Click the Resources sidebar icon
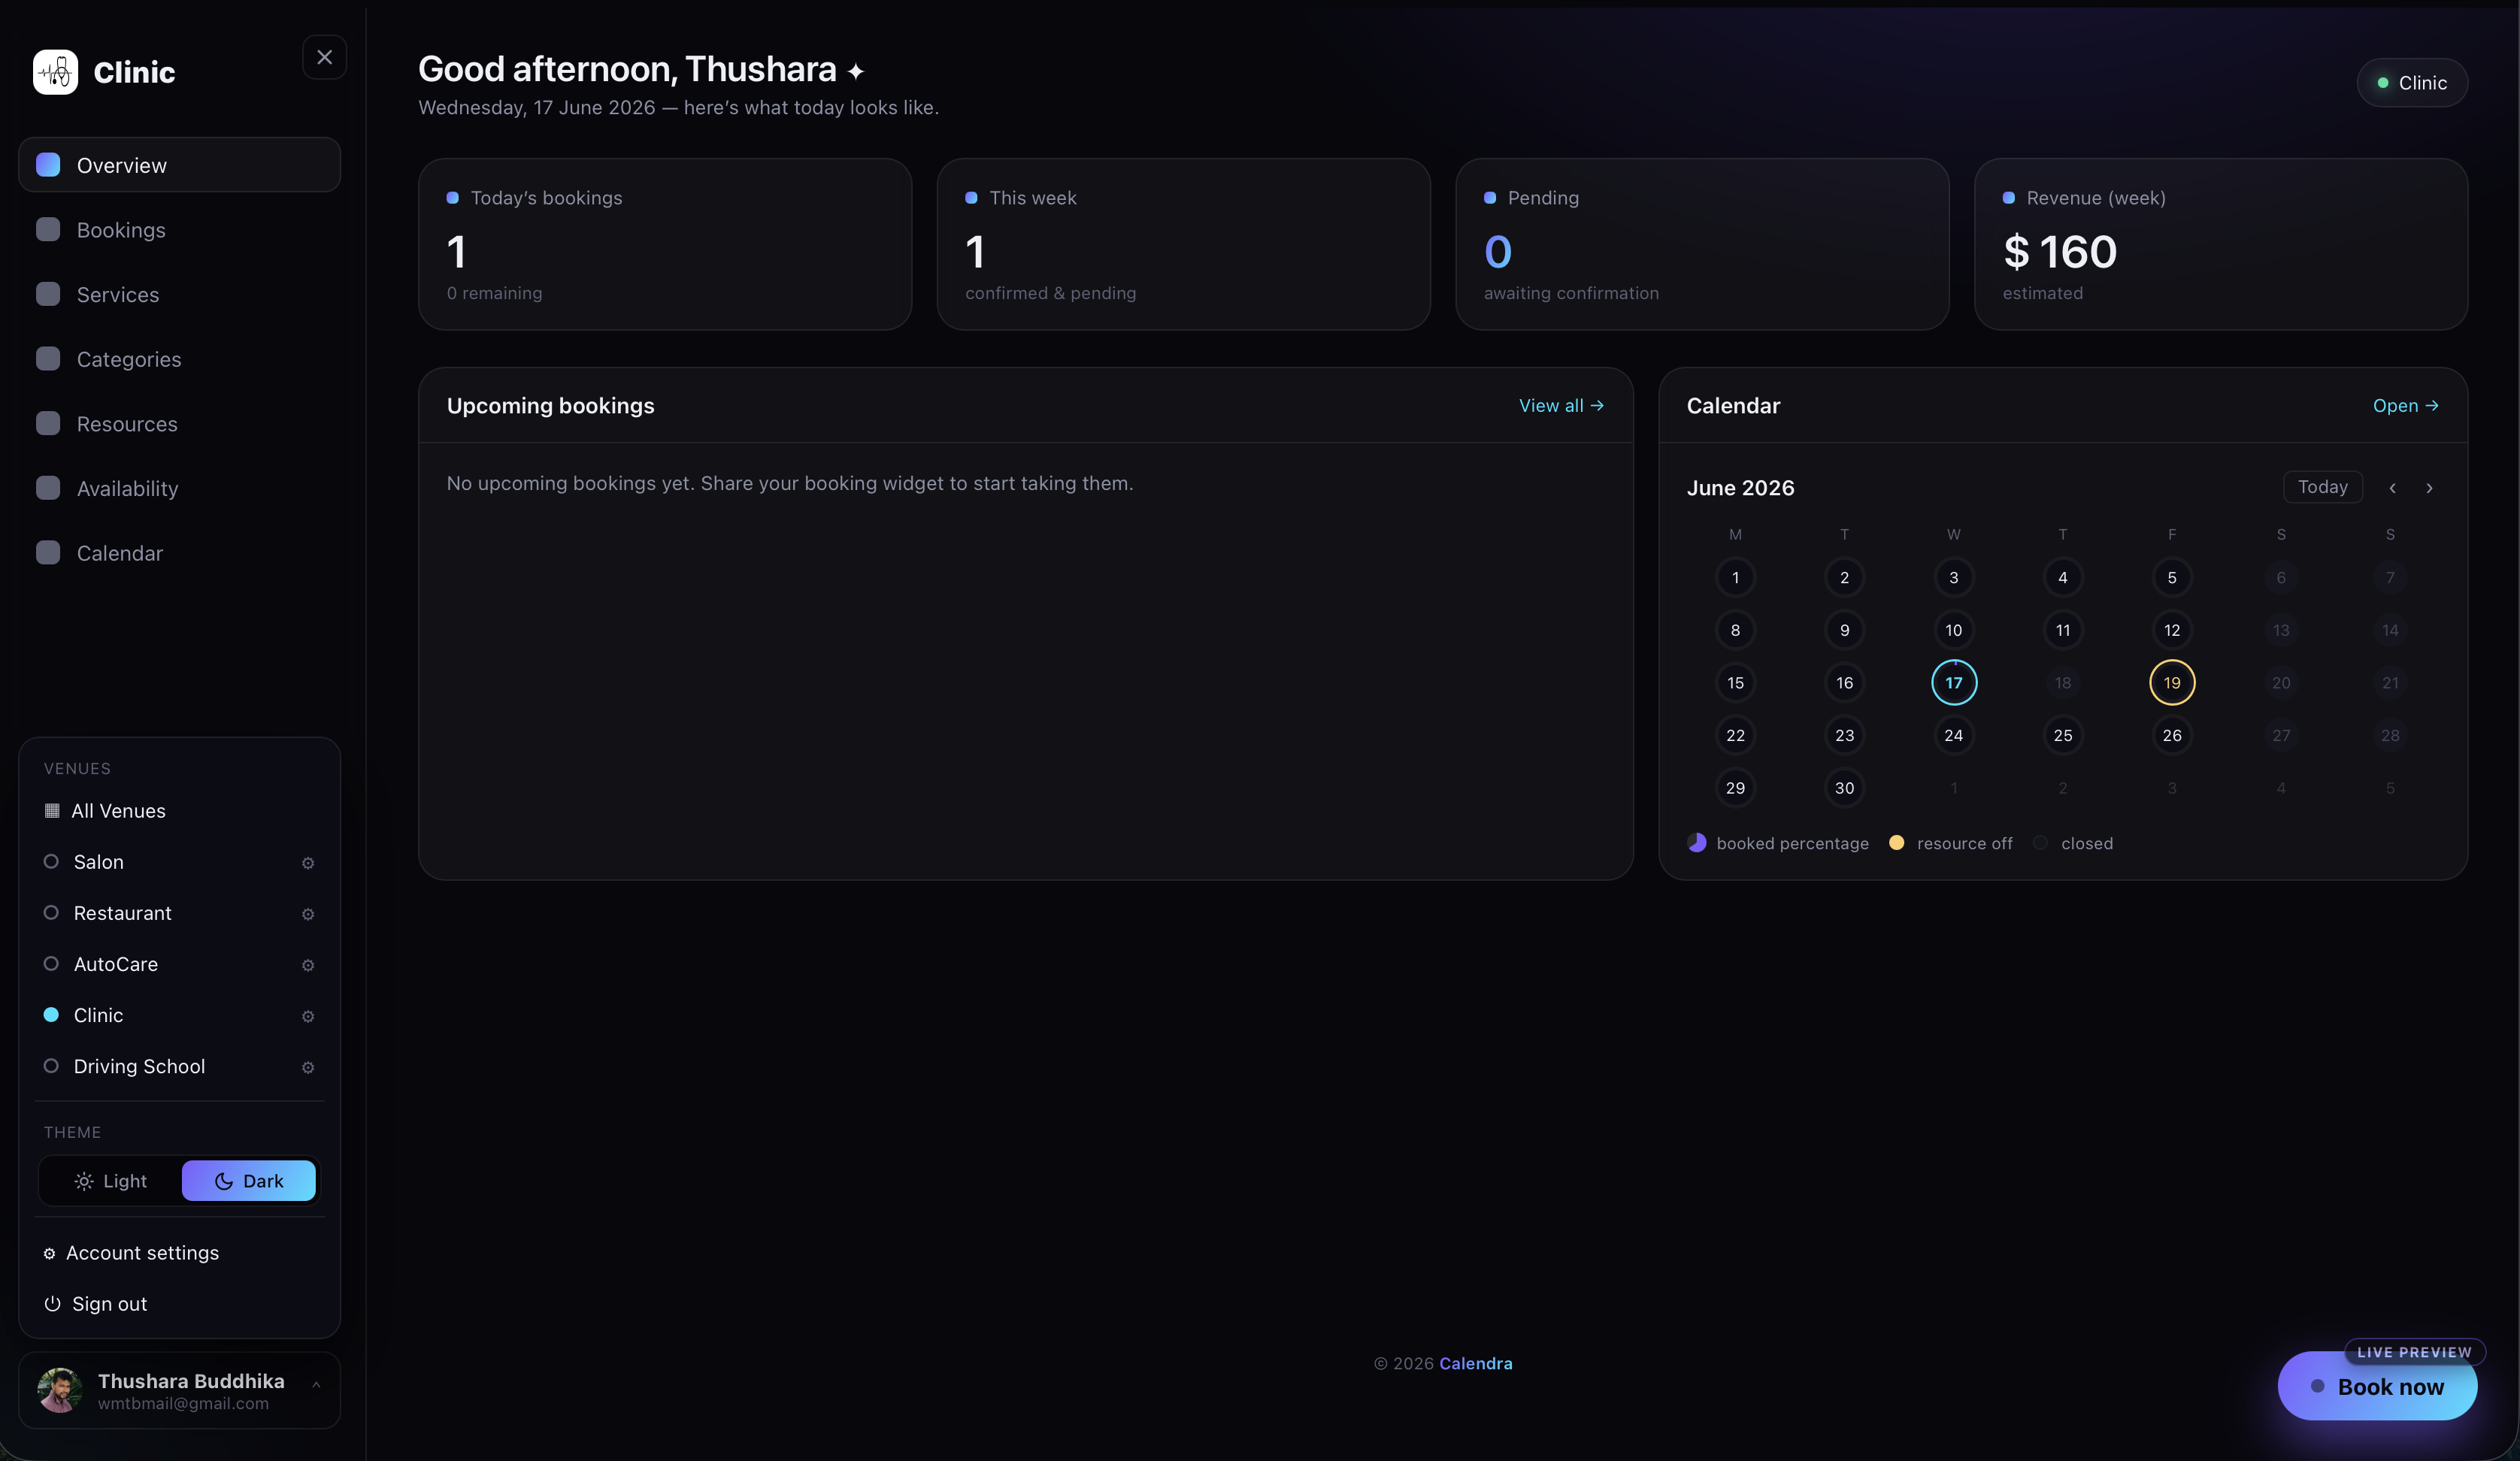Screen dimensions: 2520x1461 click(x=48, y=423)
